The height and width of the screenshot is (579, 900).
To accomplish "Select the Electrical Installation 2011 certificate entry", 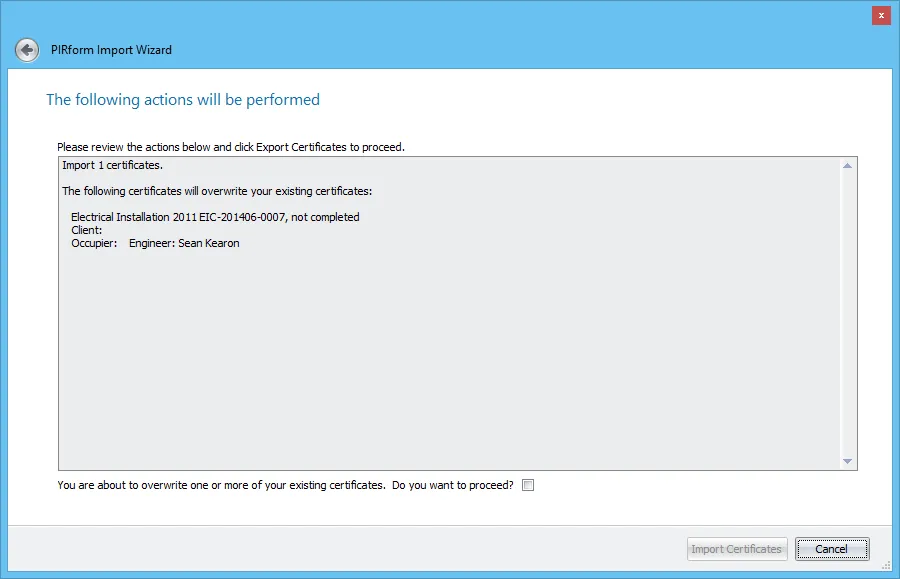I will 214,217.
